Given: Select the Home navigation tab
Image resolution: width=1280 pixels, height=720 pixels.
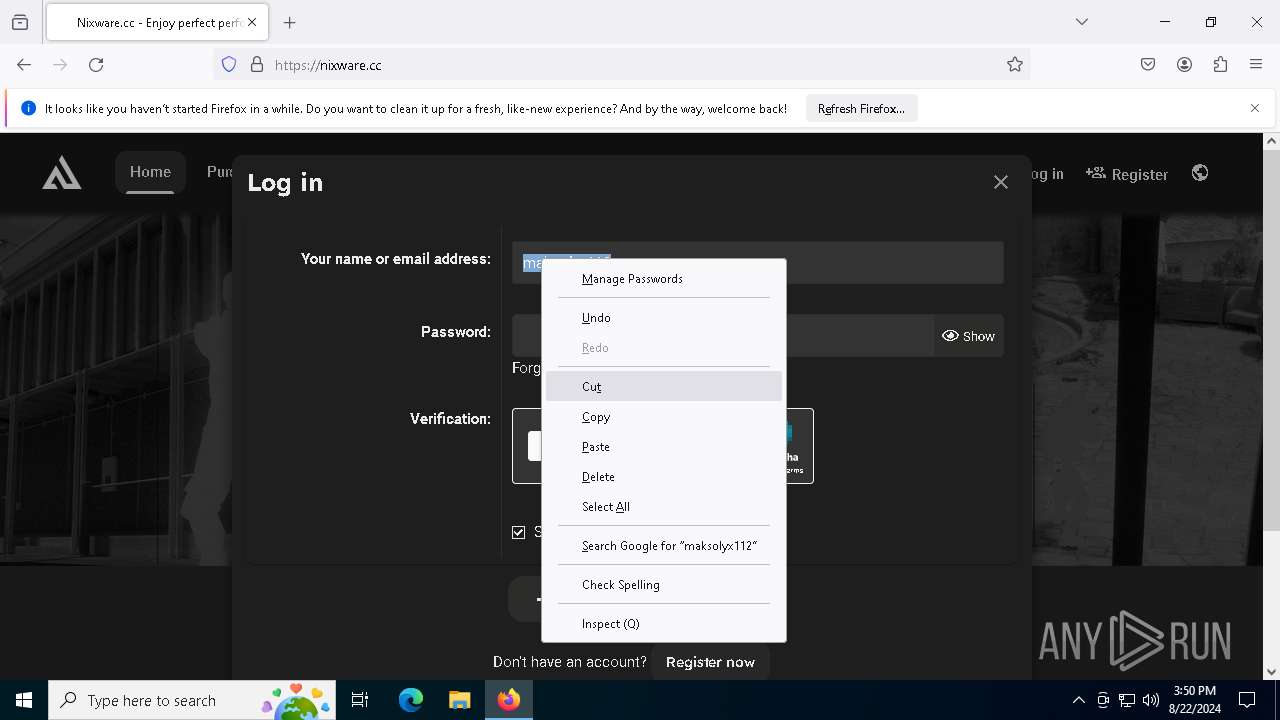Looking at the screenshot, I should coord(150,172).
